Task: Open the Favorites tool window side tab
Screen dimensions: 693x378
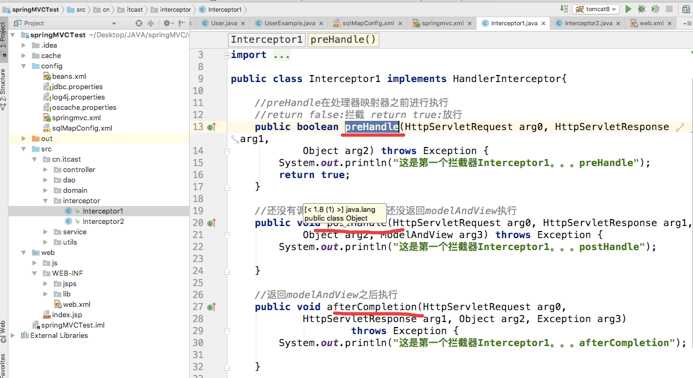Action: 4,366
